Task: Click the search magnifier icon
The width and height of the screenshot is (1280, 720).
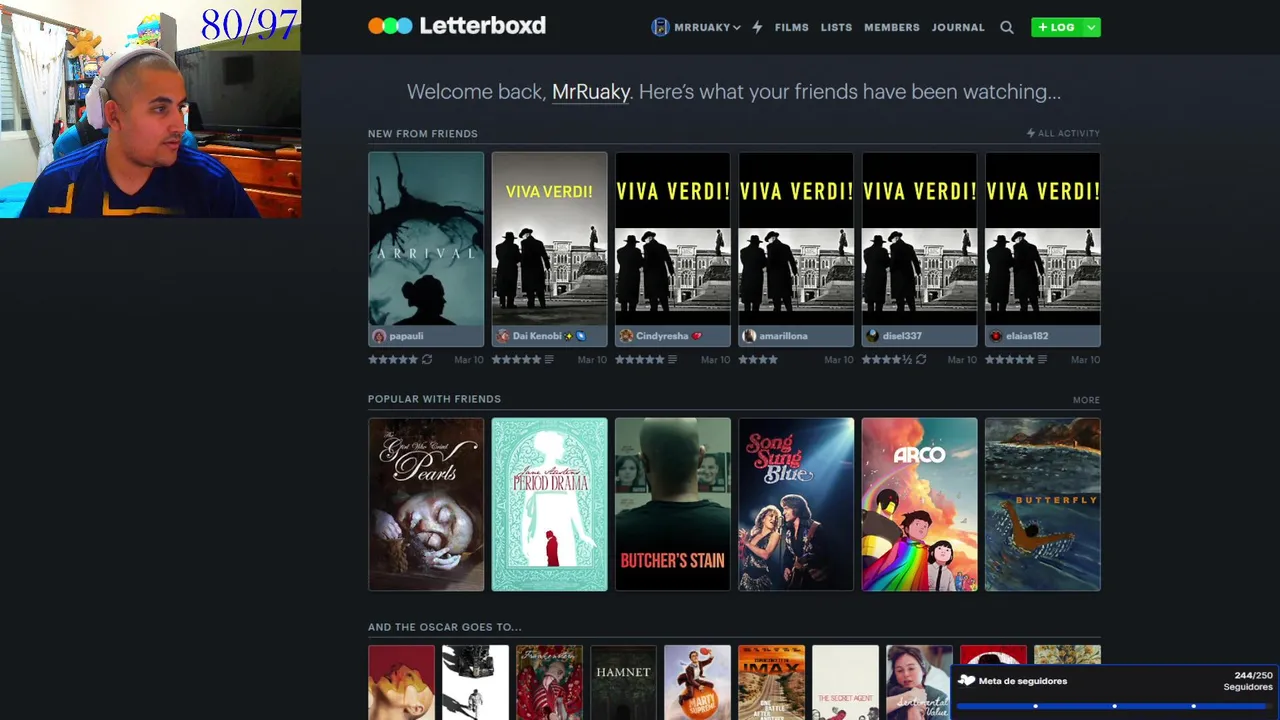Action: [1007, 27]
